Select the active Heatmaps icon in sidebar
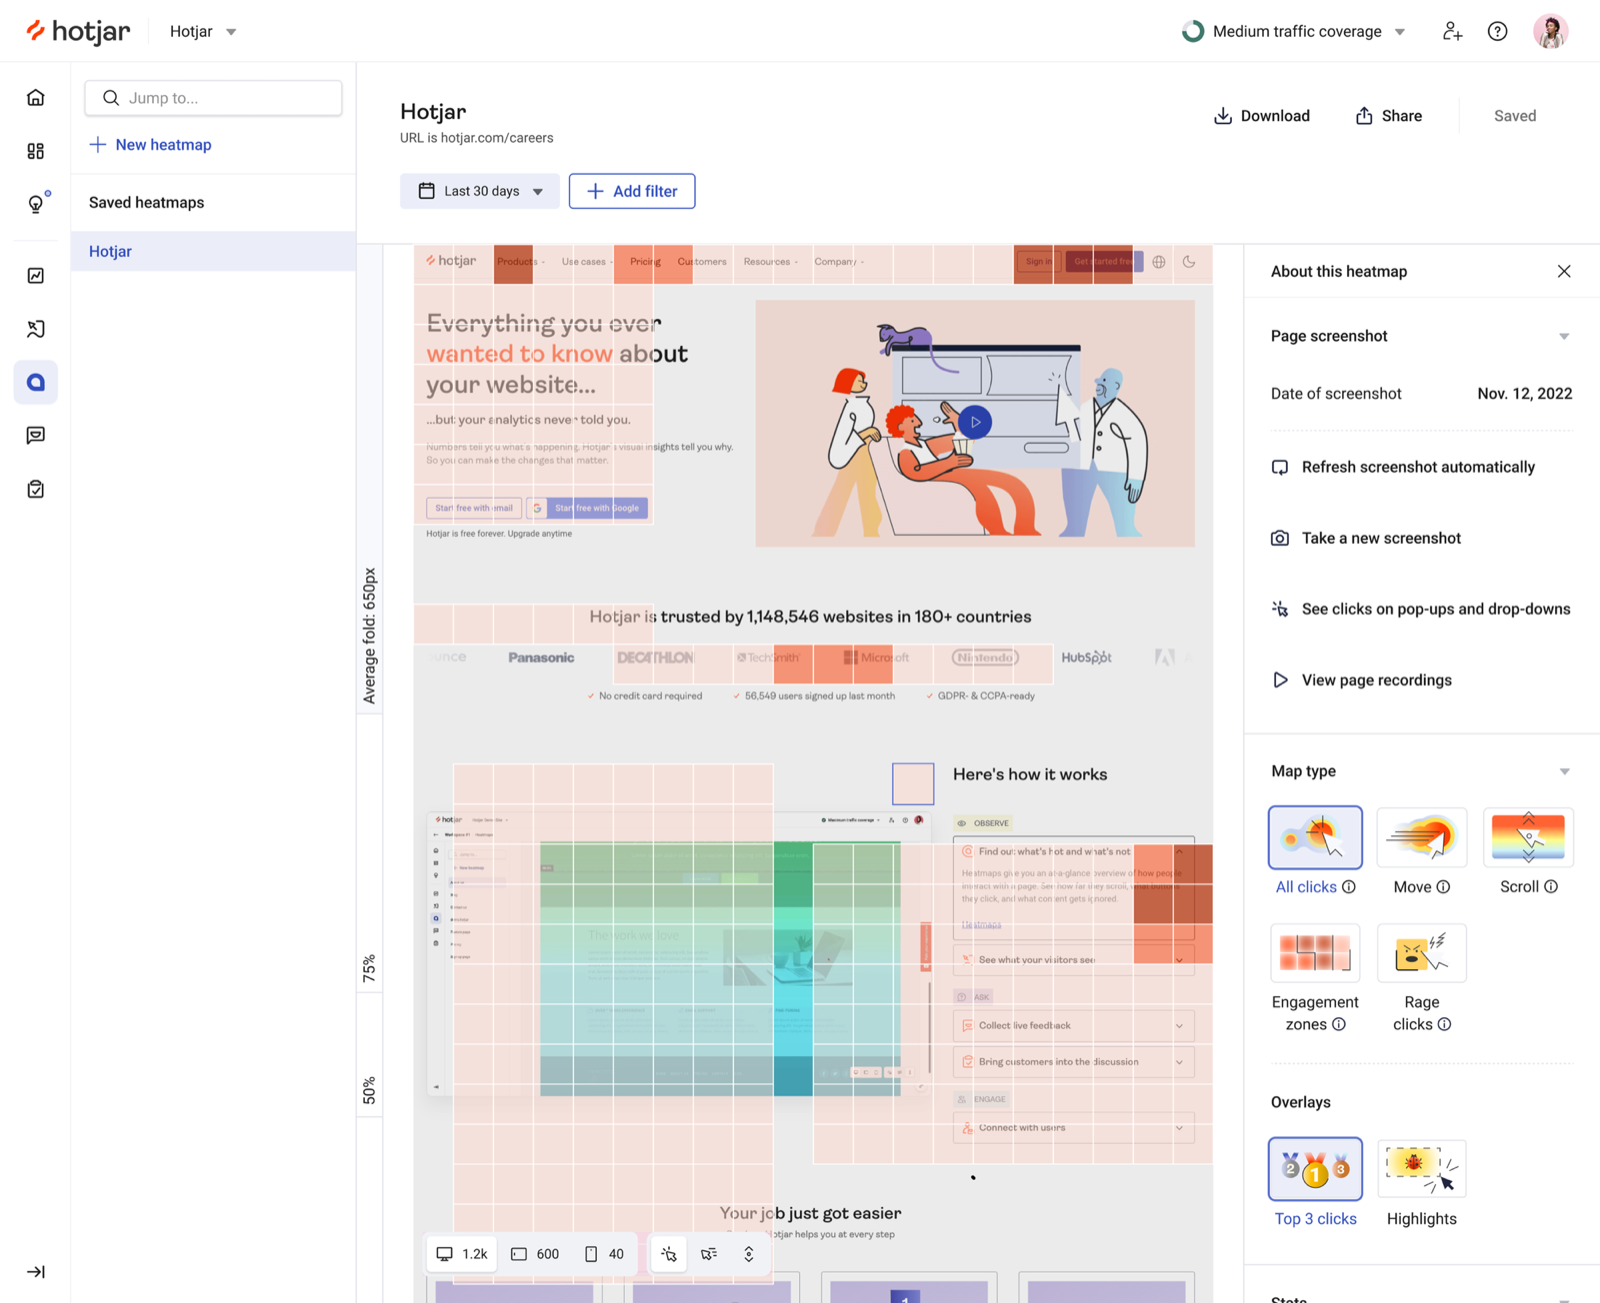The width and height of the screenshot is (1600, 1303). coord(36,382)
